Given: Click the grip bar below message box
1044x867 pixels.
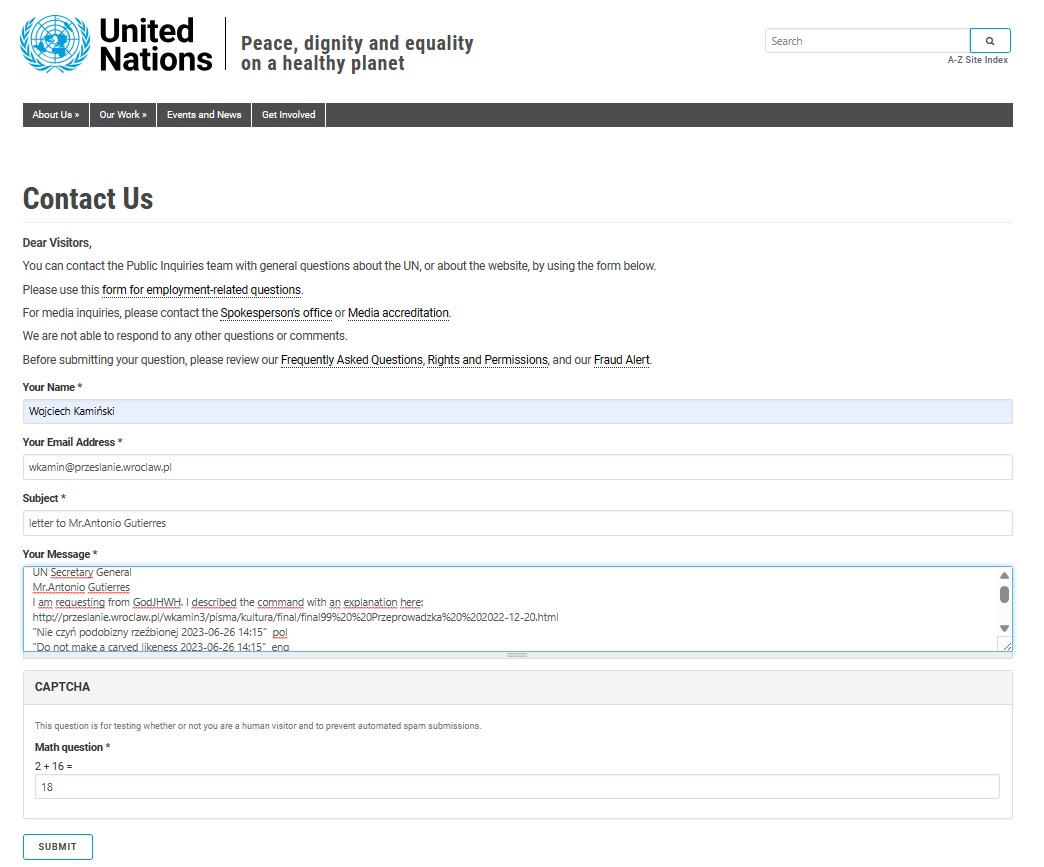Looking at the screenshot, I should pyautogui.click(x=517, y=655).
